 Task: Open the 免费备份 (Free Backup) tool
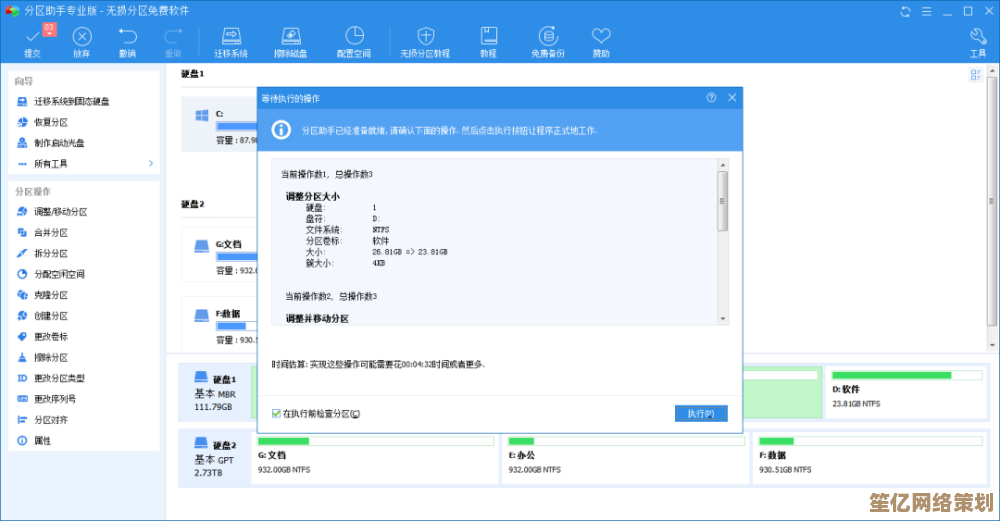point(547,37)
